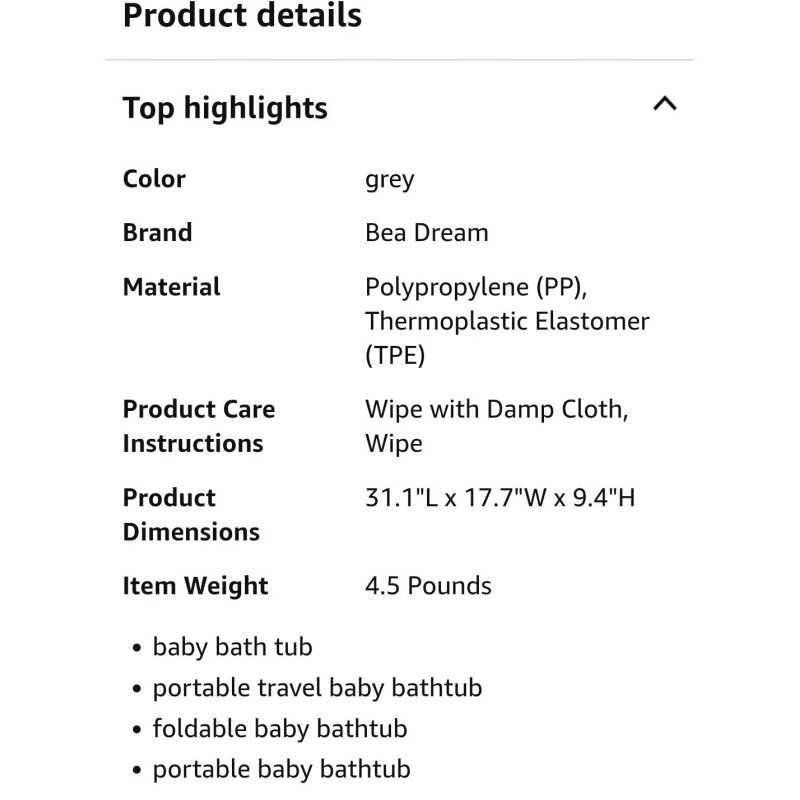Select the portable baby bathtub bullet
This screenshot has height=800, width=800.
(280, 769)
